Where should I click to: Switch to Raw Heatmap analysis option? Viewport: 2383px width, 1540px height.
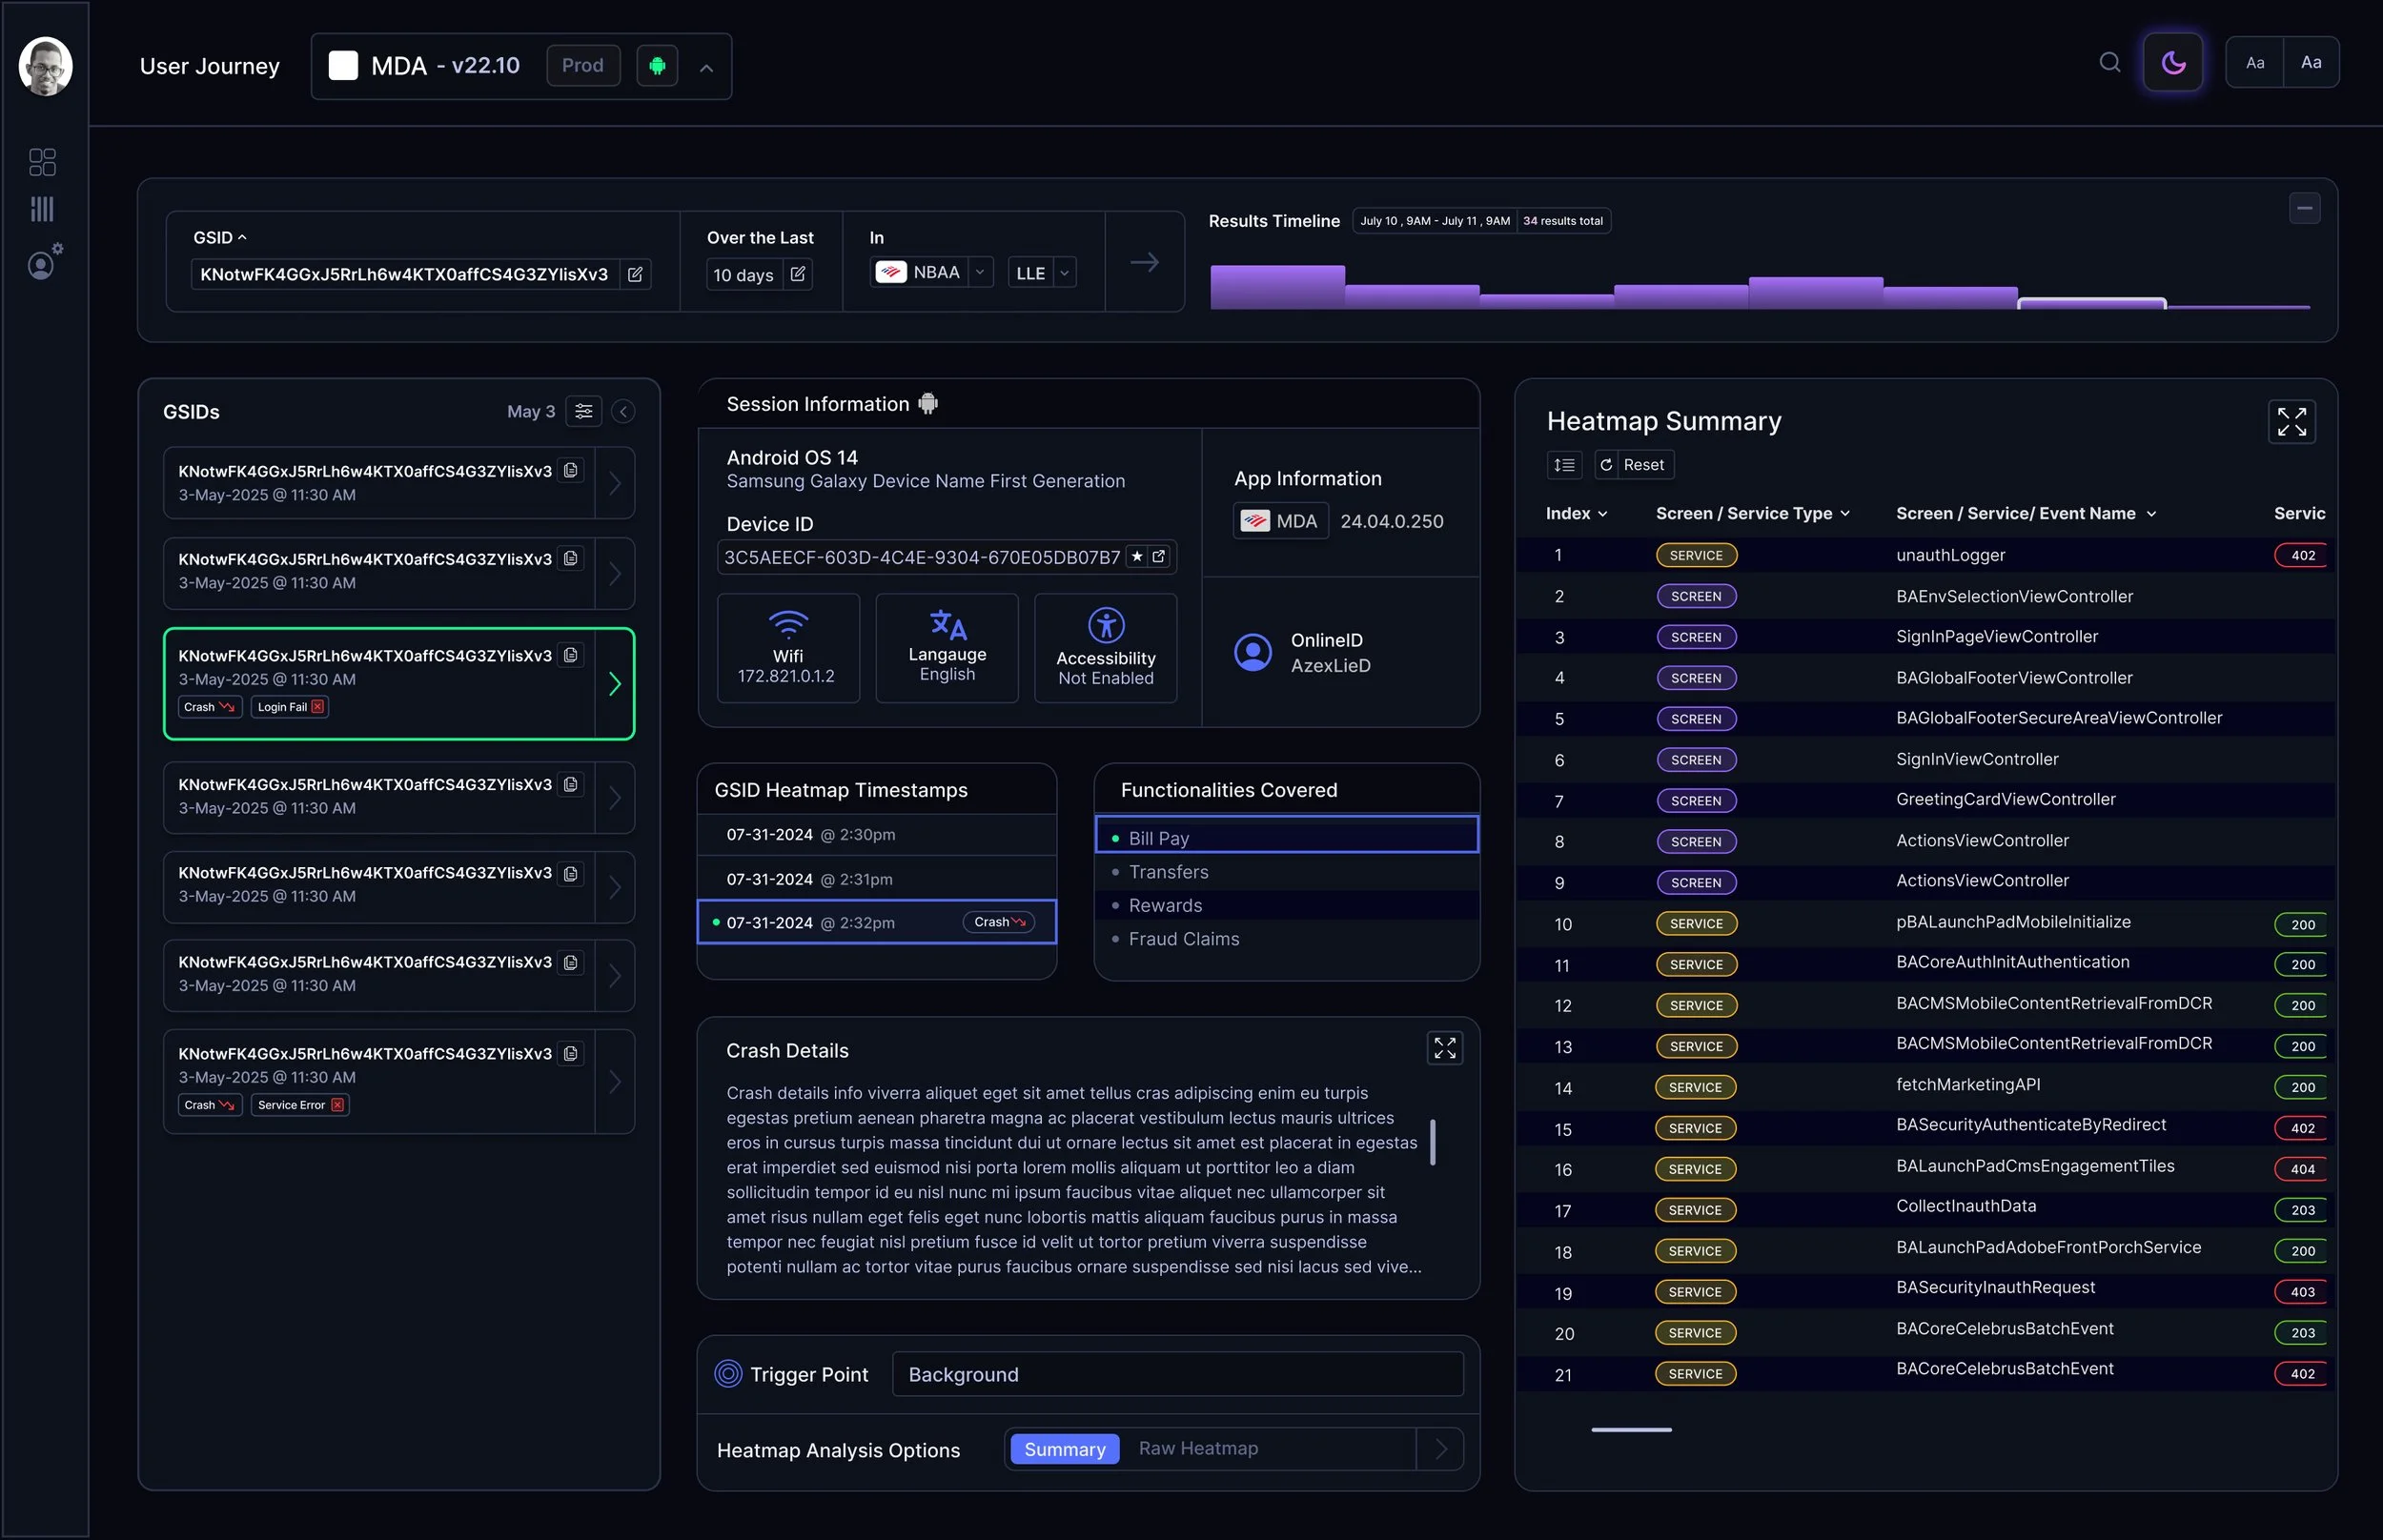[1198, 1448]
